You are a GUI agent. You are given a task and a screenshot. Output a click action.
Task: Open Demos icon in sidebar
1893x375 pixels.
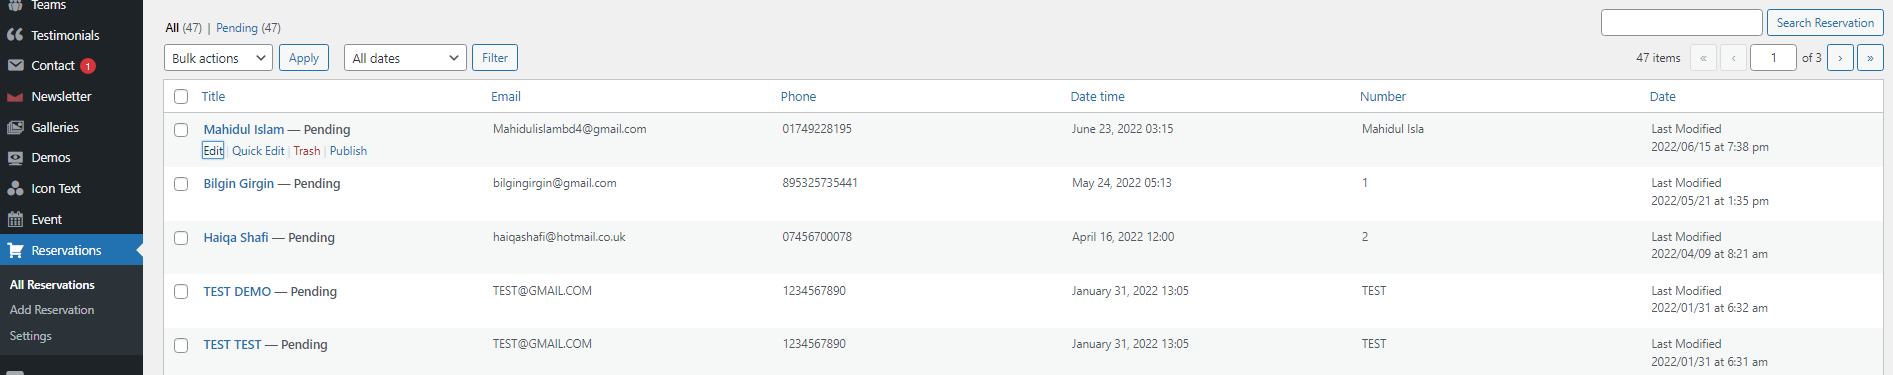click(15, 158)
